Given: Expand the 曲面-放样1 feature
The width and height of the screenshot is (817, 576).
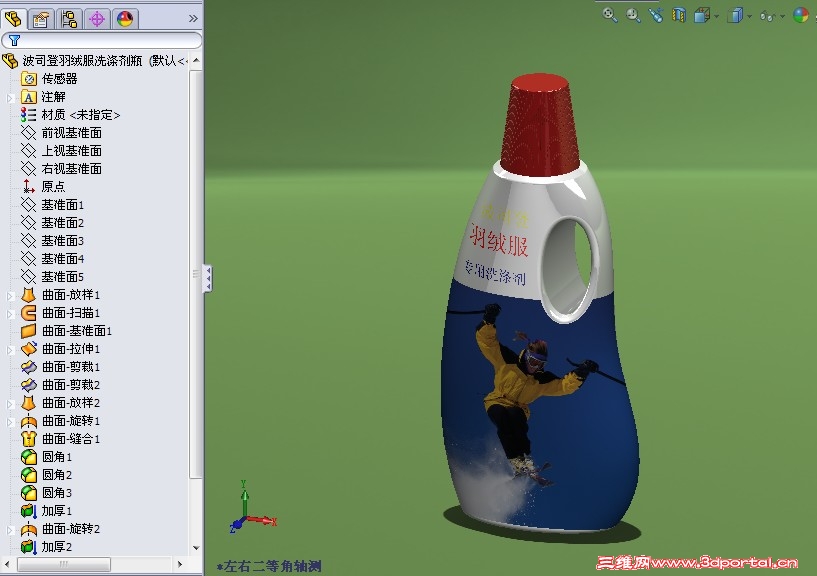Looking at the screenshot, I should (x=9, y=296).
